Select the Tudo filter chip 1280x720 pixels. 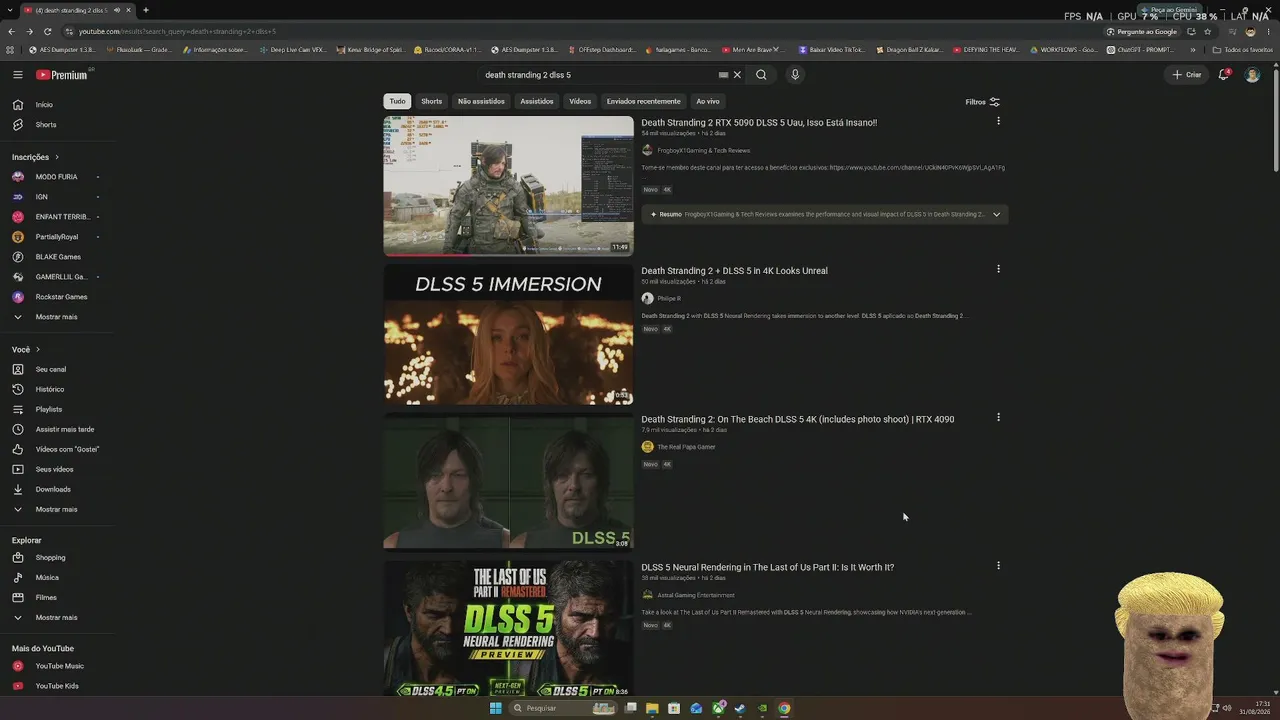[397, 101]
